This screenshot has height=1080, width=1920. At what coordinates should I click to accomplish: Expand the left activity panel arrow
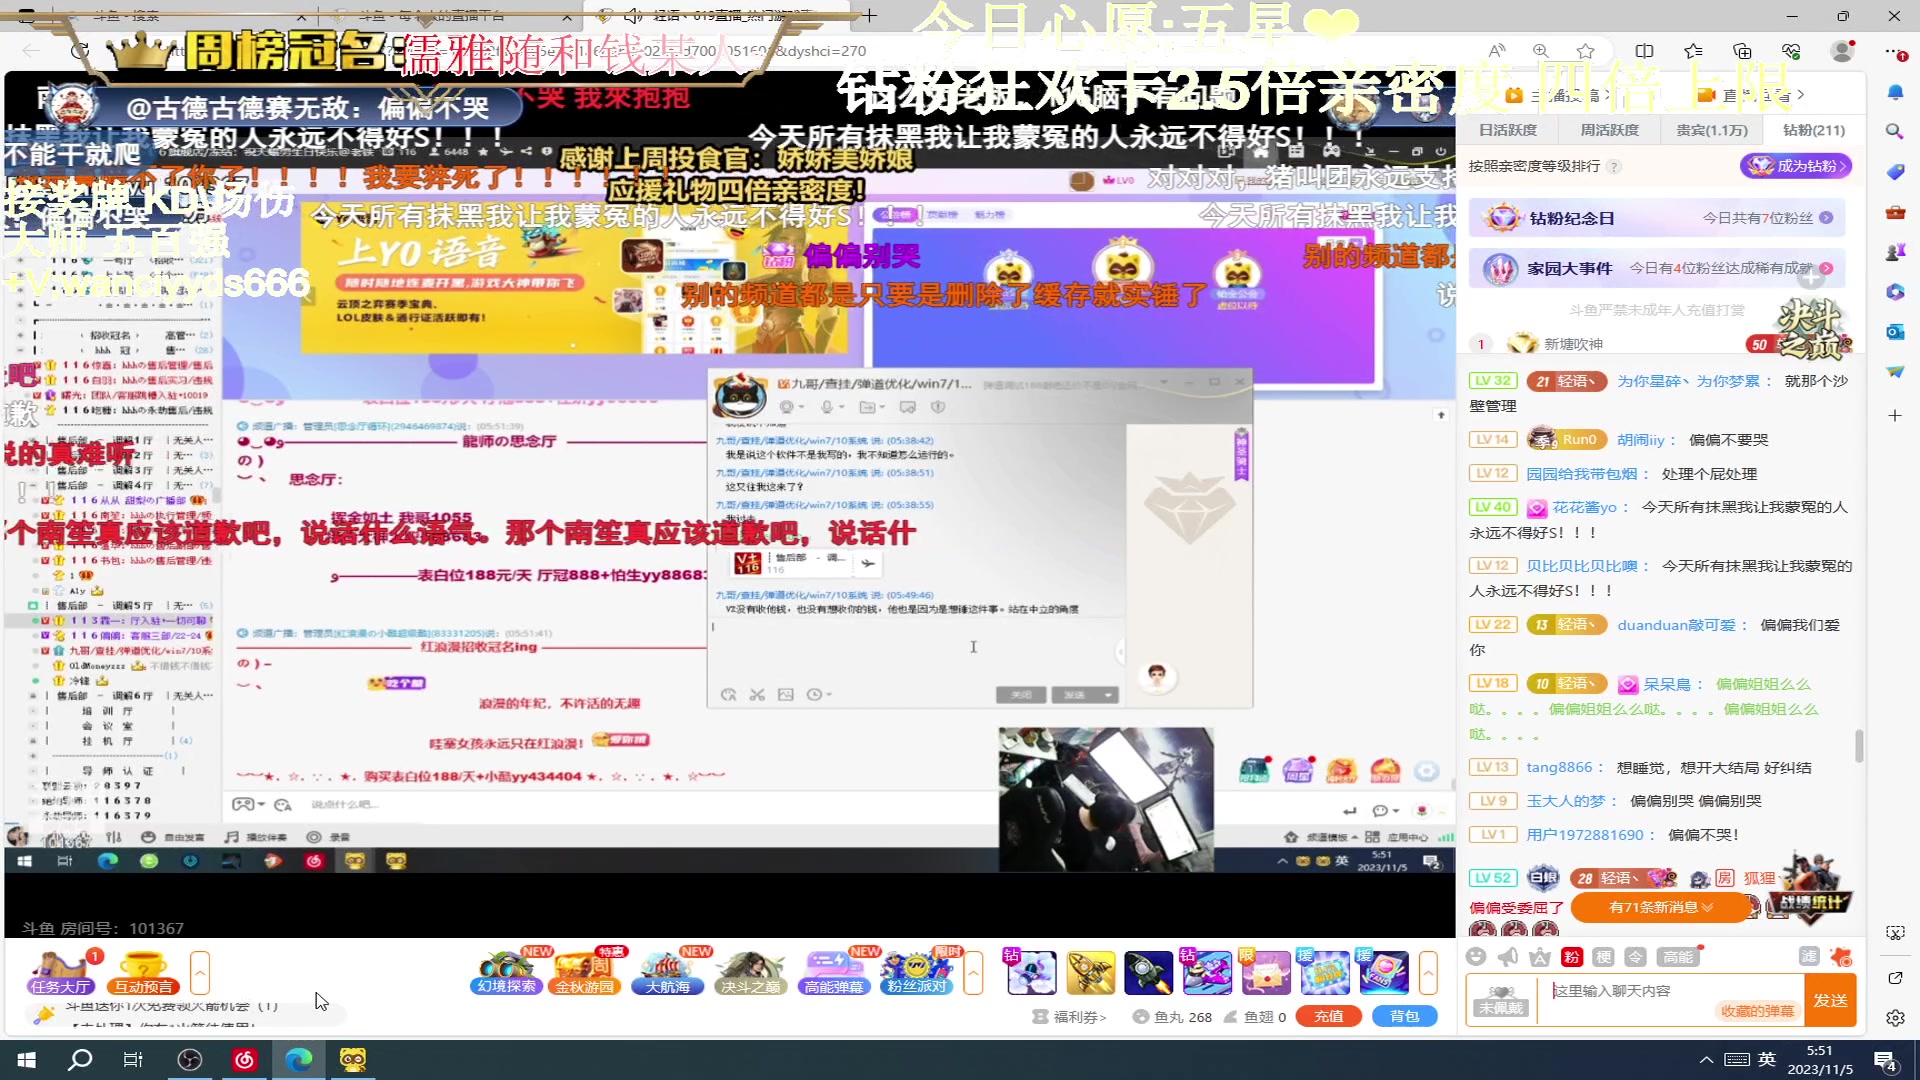(200, 972)
